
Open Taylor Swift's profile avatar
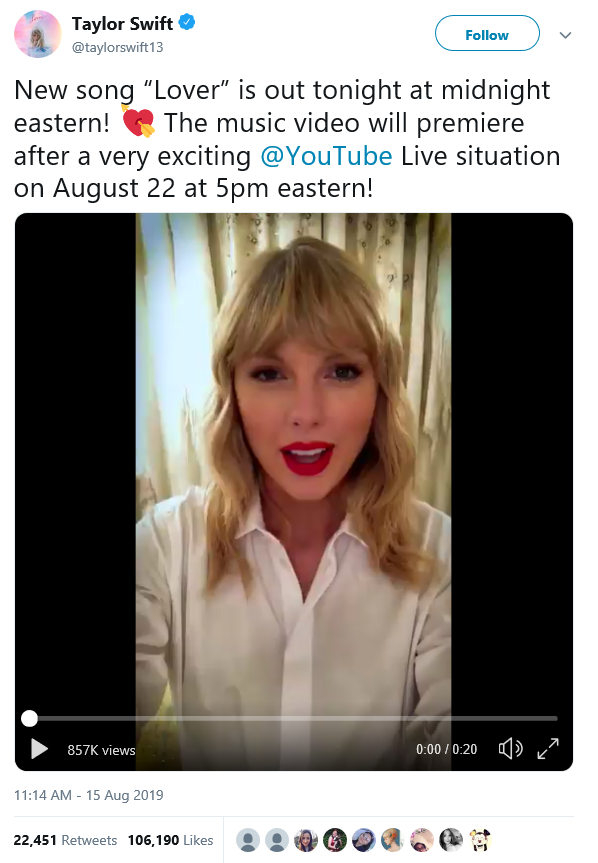37,34
